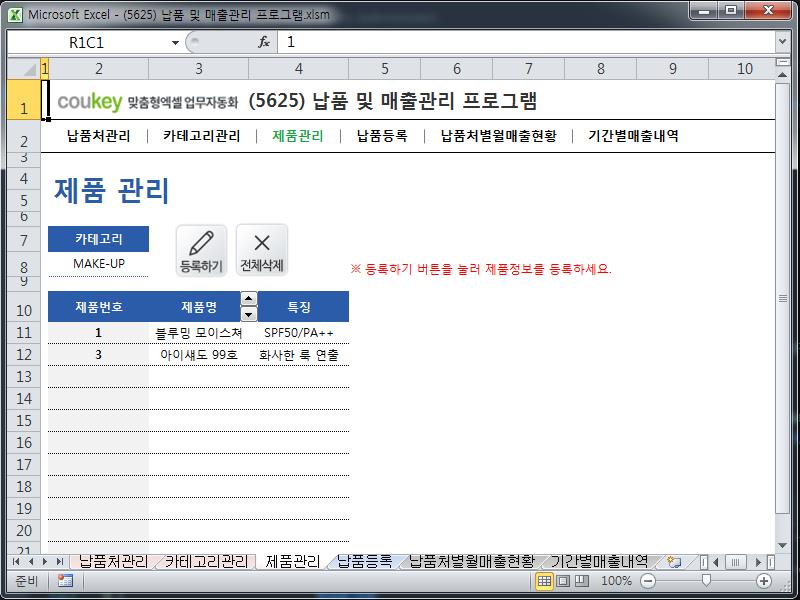Click the 전체삭제 X button
The width and height of the screenshot is (800, 600).
click(262, 251)
